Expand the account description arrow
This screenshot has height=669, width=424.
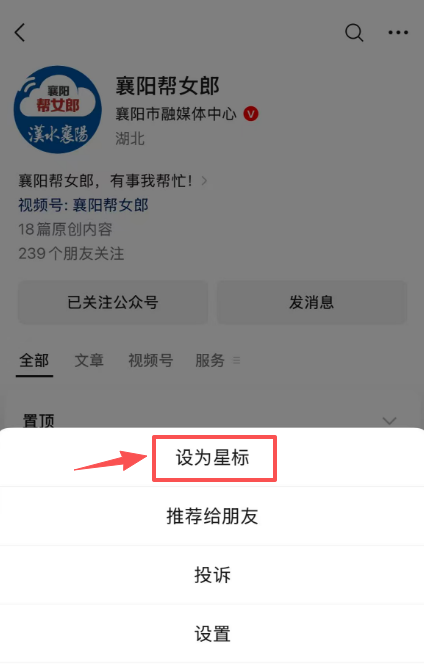pos(204,181)
